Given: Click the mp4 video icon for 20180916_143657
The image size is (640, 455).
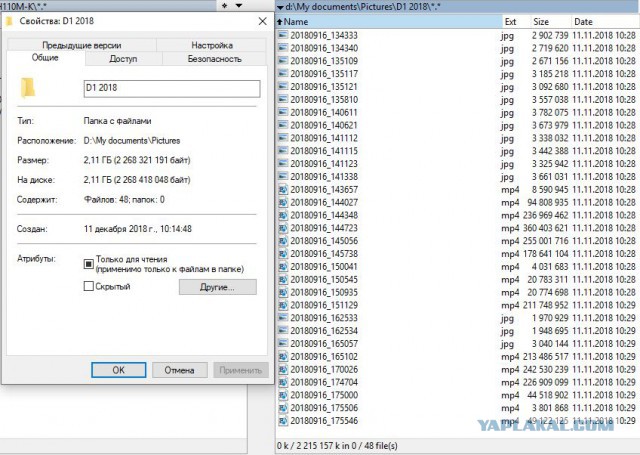Looking at the screenshot, I should point(283,189).
